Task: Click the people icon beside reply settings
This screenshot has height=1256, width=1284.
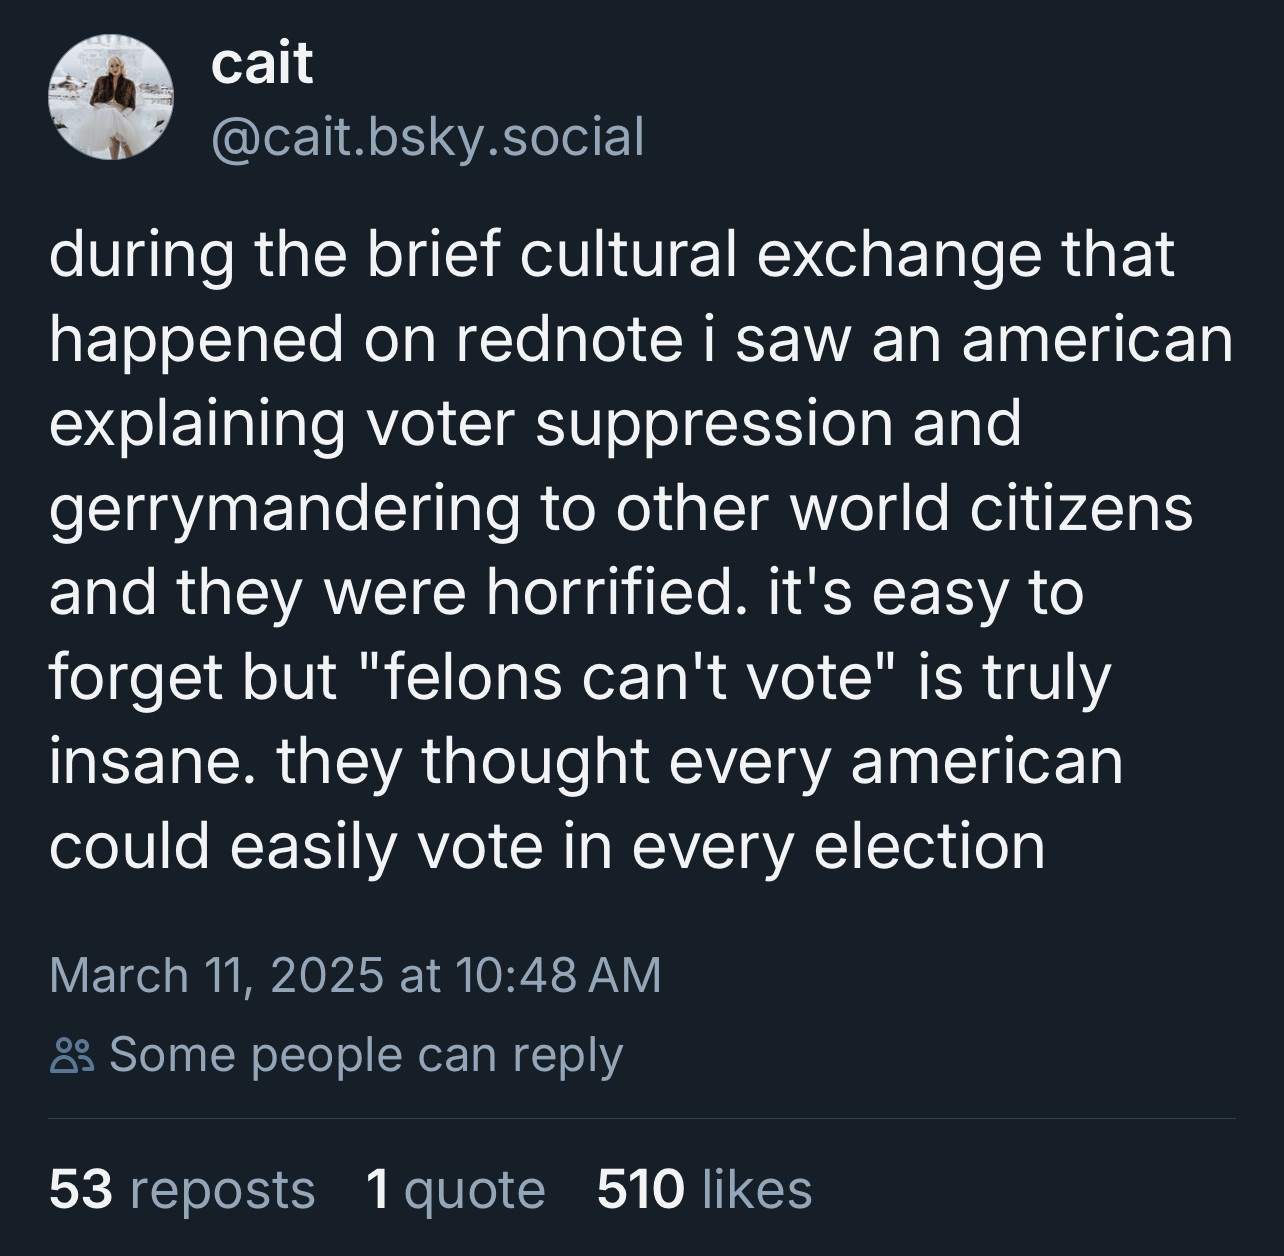Action: point(72,1056)
